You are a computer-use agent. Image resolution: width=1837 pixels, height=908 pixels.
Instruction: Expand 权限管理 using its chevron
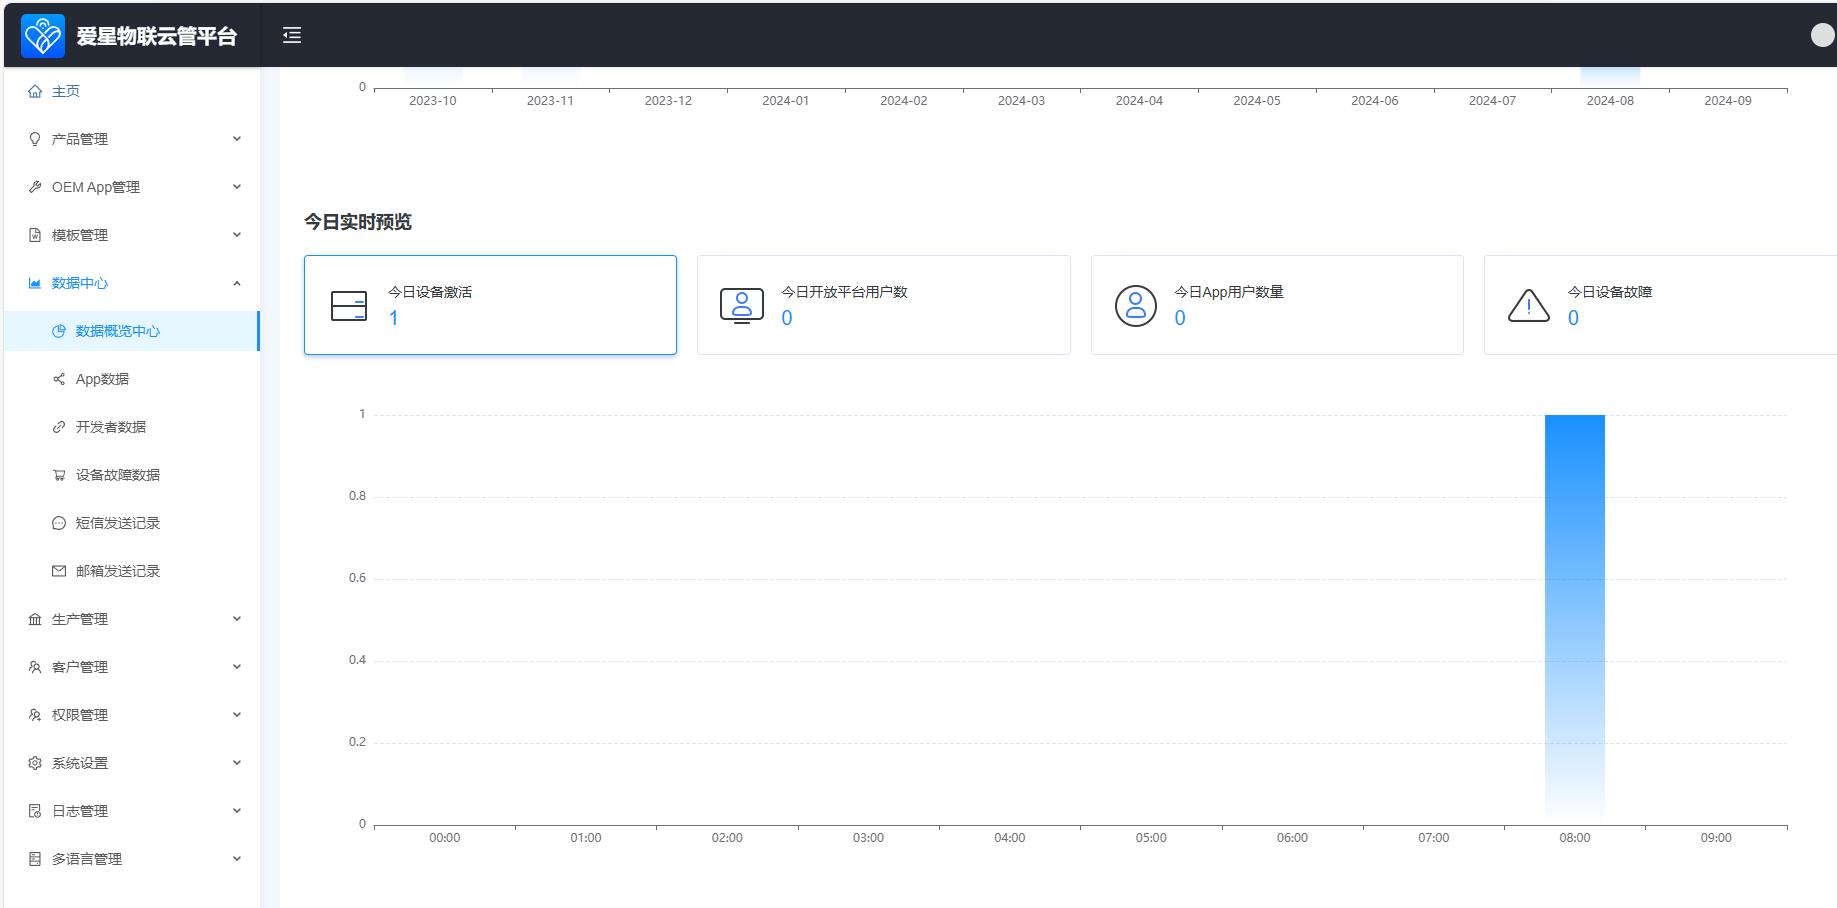click(x=237, y=715)
